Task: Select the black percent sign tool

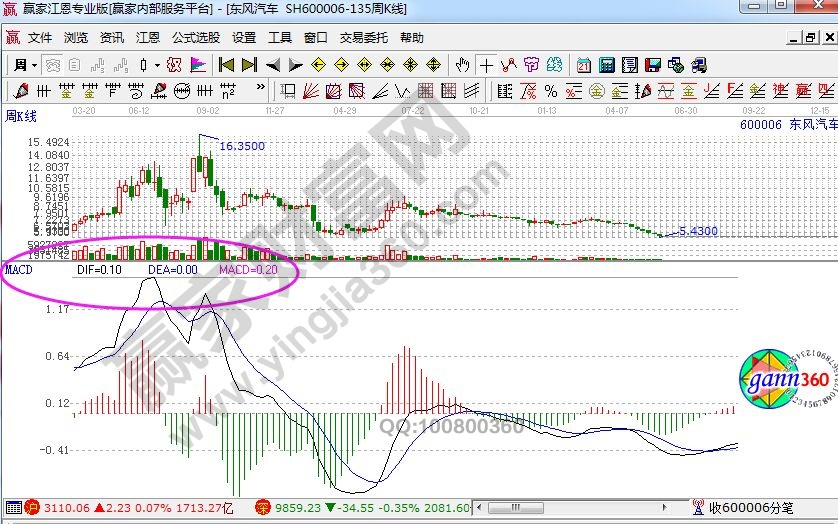Action: [x=550, y=91]
